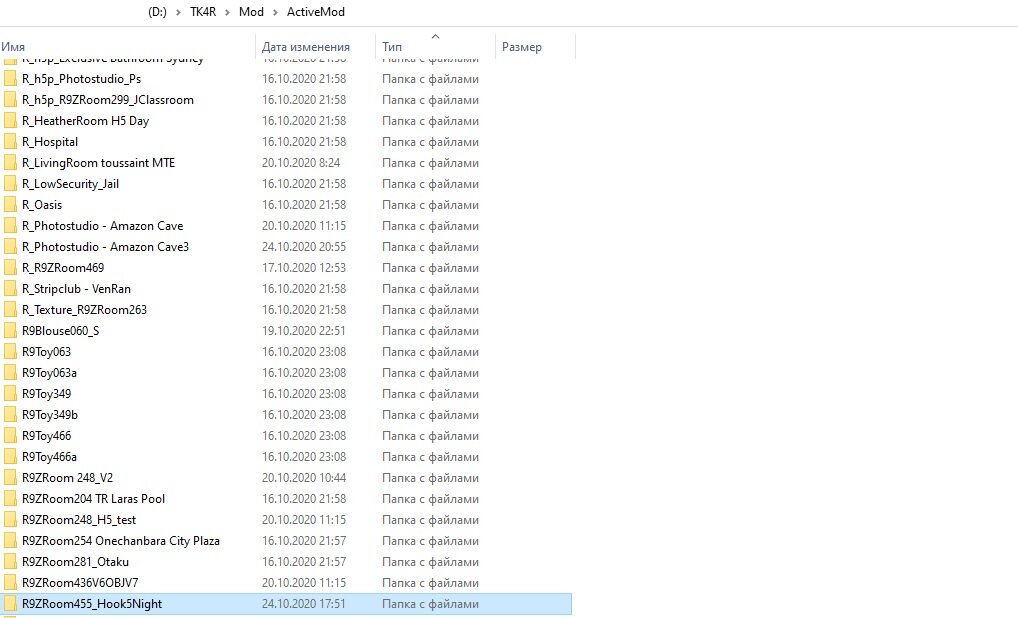
Task: Click Папка с файлами type of R9Toy349
Action: click(430, 394)
